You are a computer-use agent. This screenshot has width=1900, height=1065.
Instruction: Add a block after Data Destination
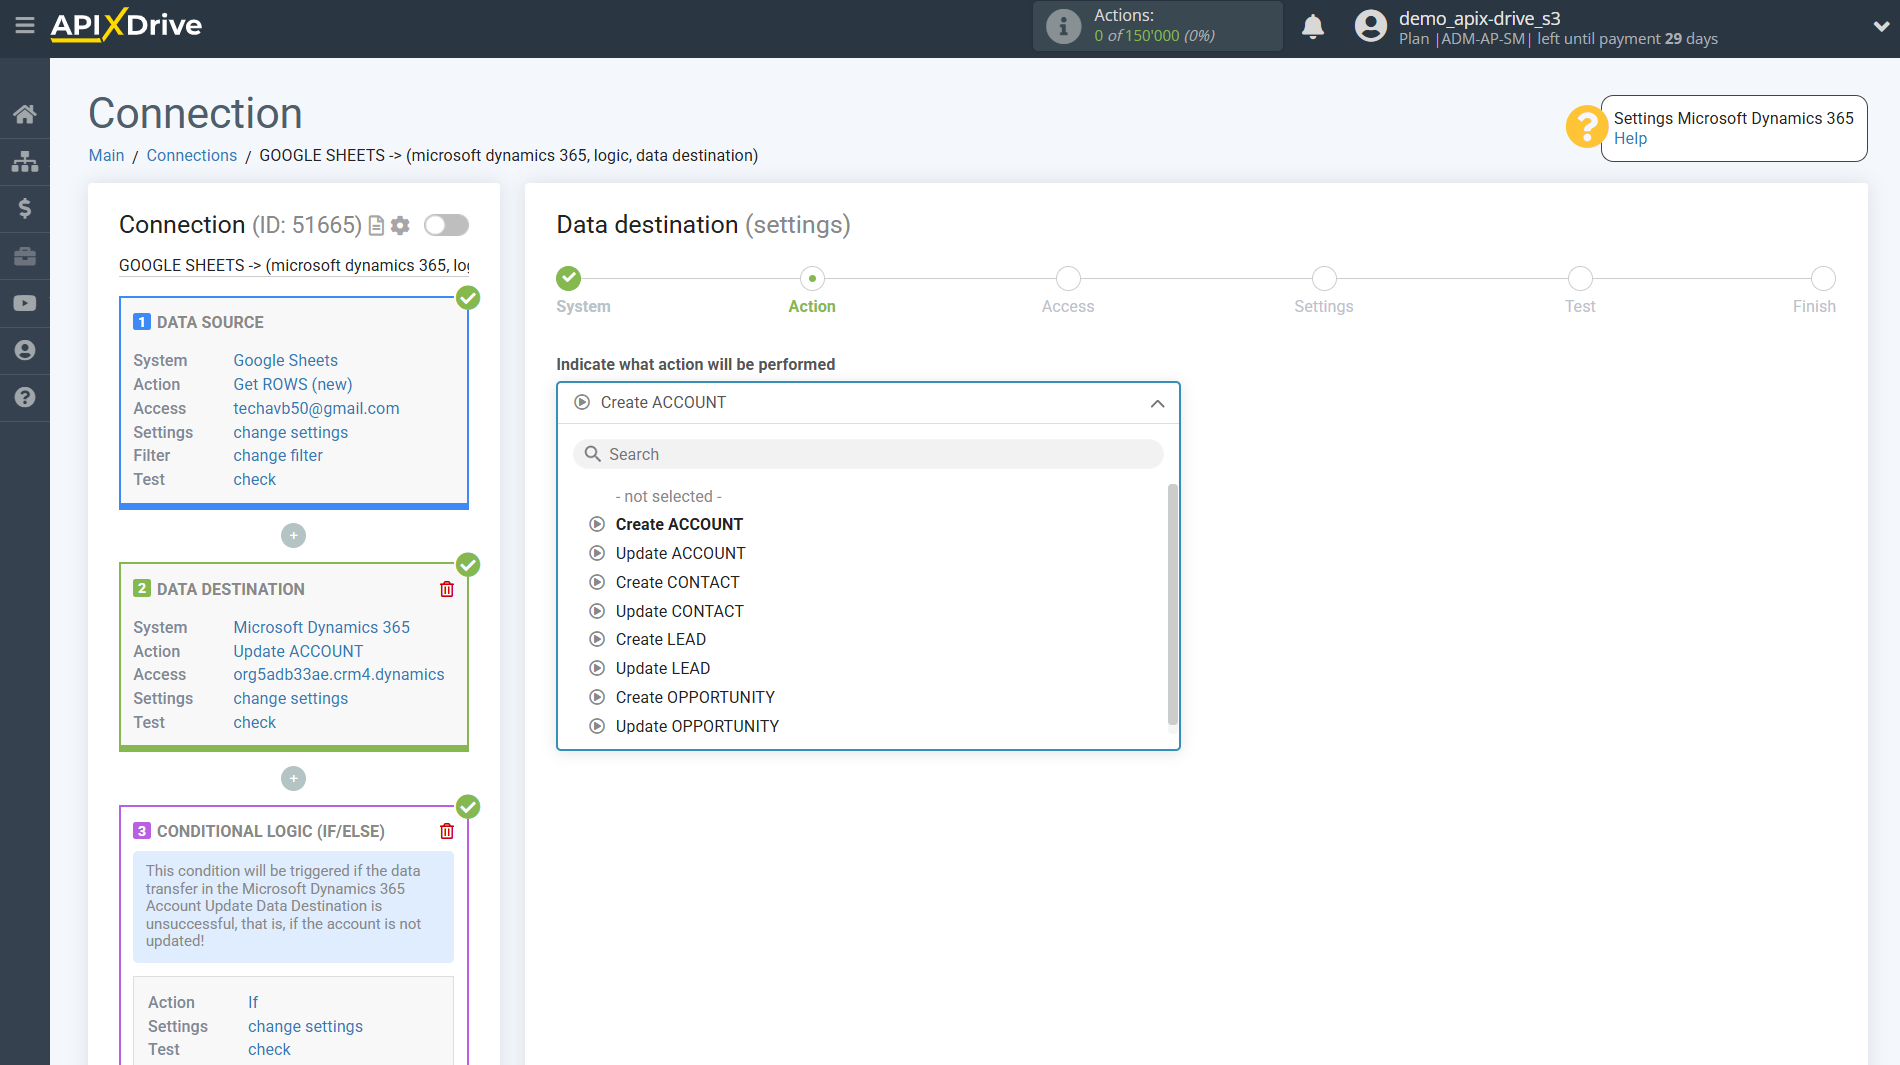tap(293, 778)
